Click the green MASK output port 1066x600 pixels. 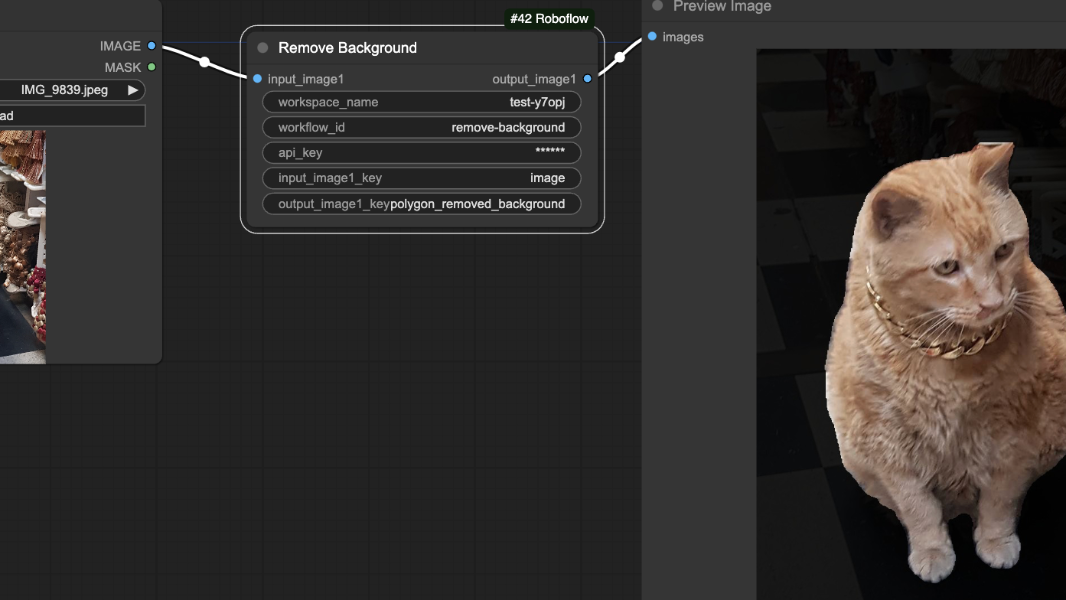(x=152, y=67)
